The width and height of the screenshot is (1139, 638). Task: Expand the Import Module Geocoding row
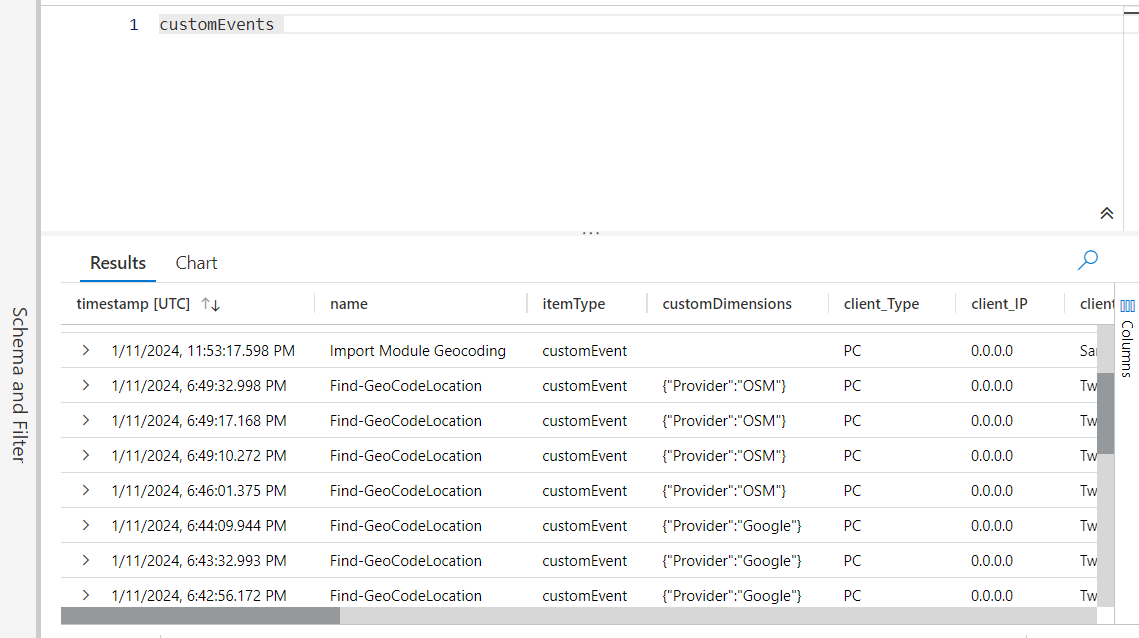click(86, 350)
